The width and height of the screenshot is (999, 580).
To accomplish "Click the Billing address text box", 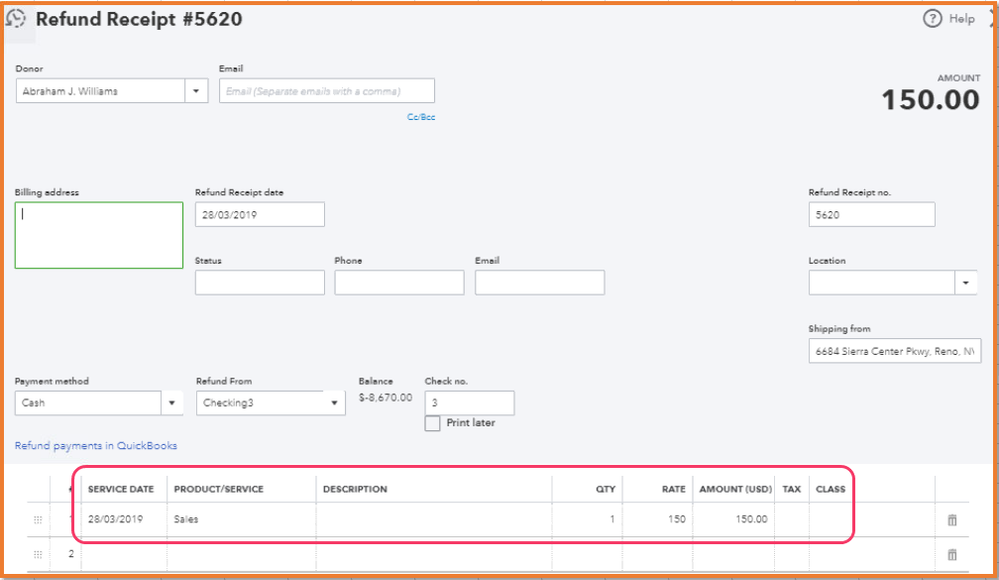I will coord(99,235).
